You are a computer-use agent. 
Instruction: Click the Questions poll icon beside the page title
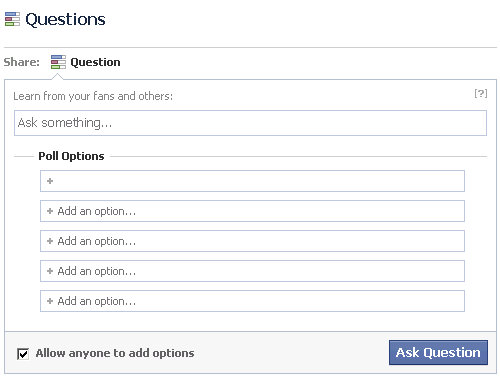[x=12, y=19]
